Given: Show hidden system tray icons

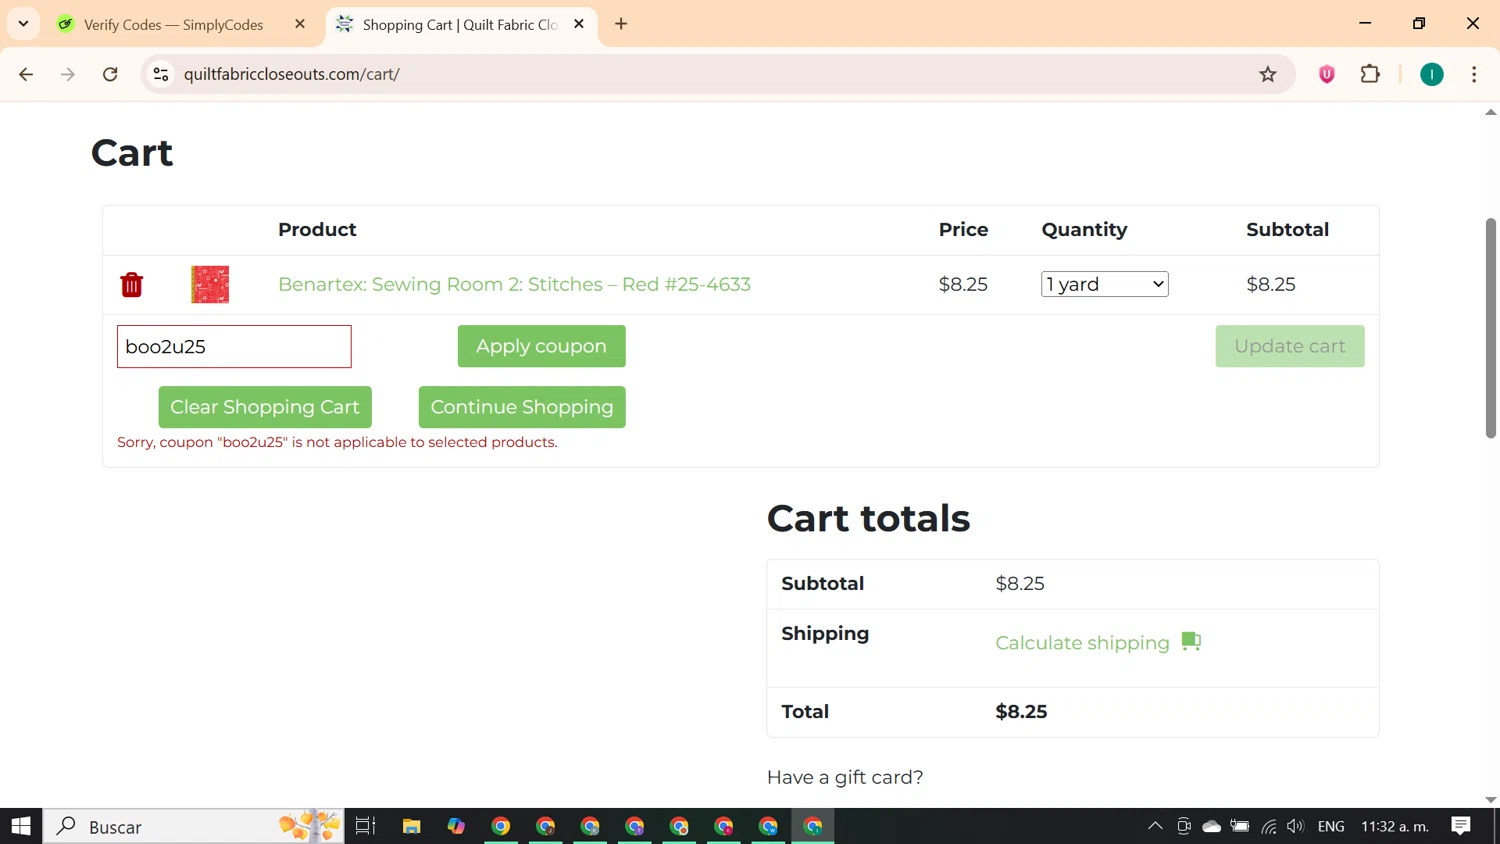Looking at the screenshot, I should click(x=1155, y=826).
